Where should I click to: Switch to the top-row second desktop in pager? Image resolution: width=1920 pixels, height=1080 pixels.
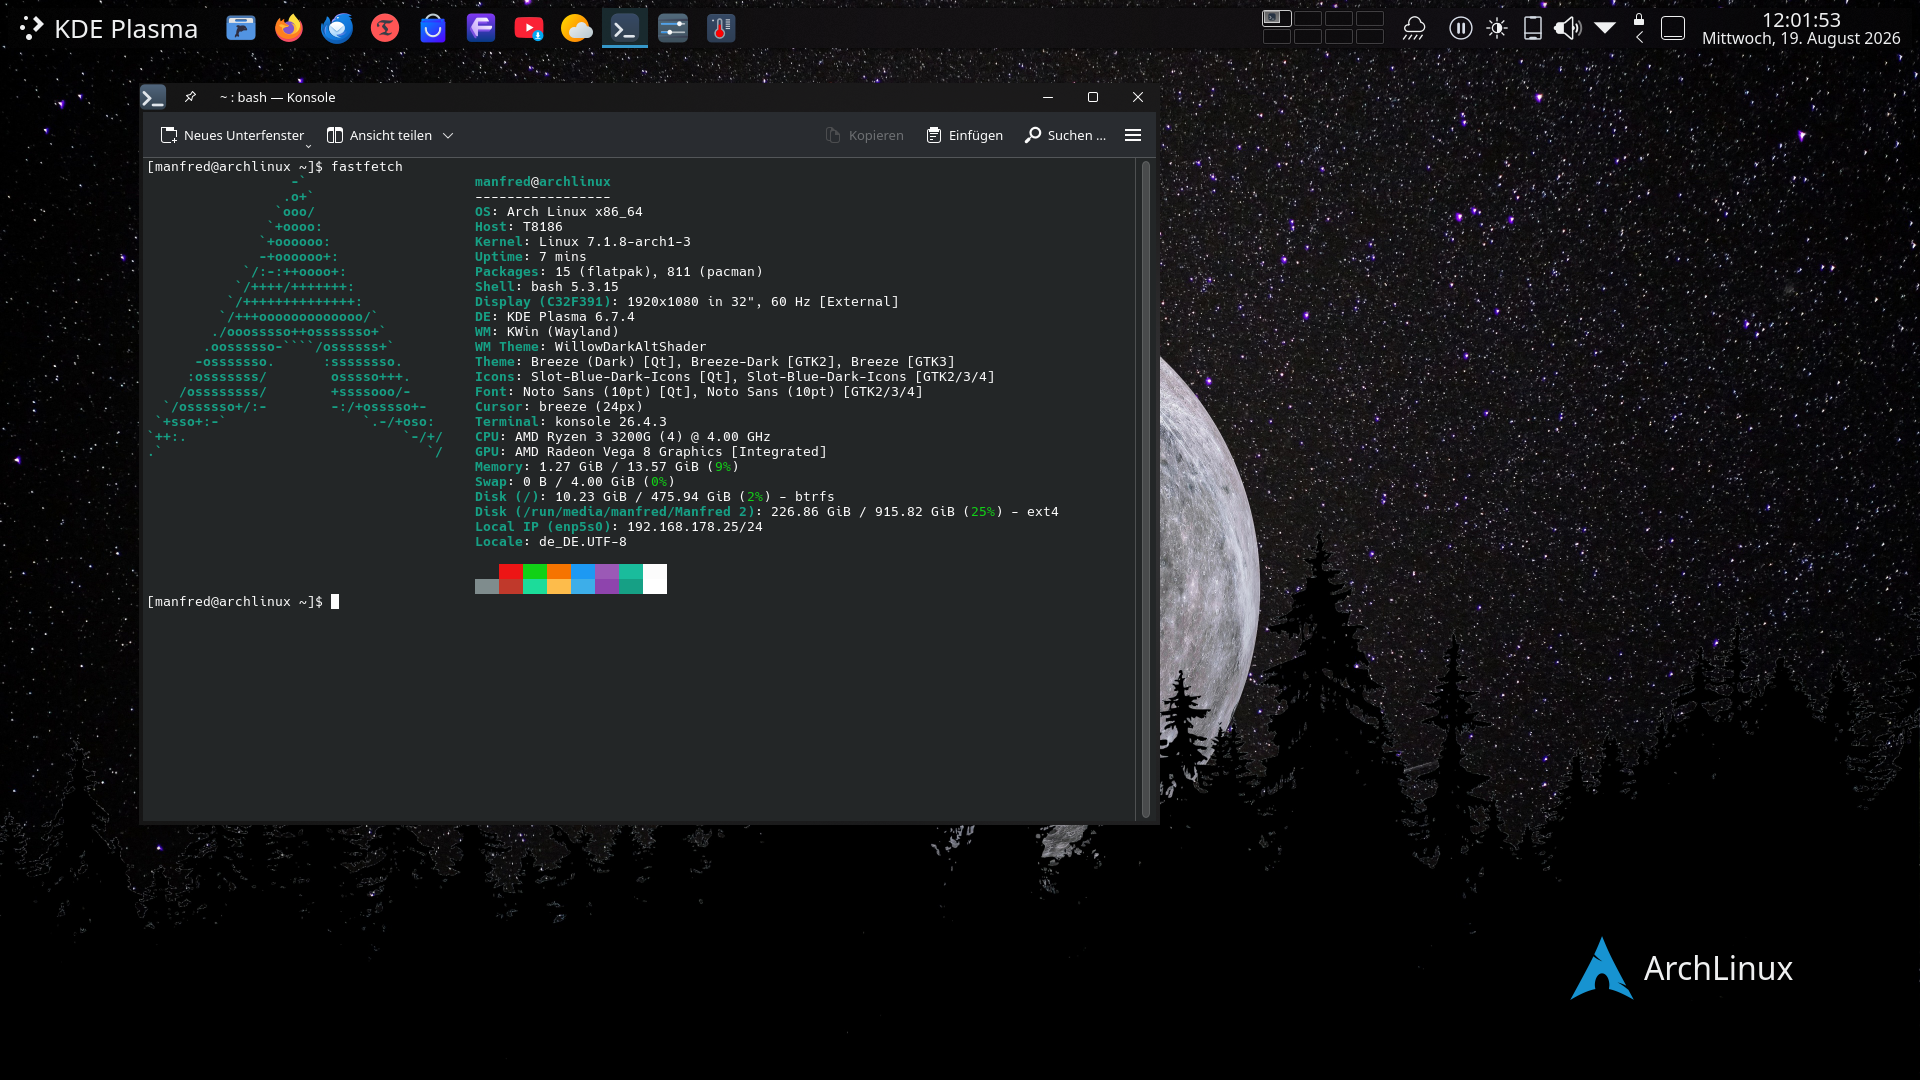[1308, 18]
